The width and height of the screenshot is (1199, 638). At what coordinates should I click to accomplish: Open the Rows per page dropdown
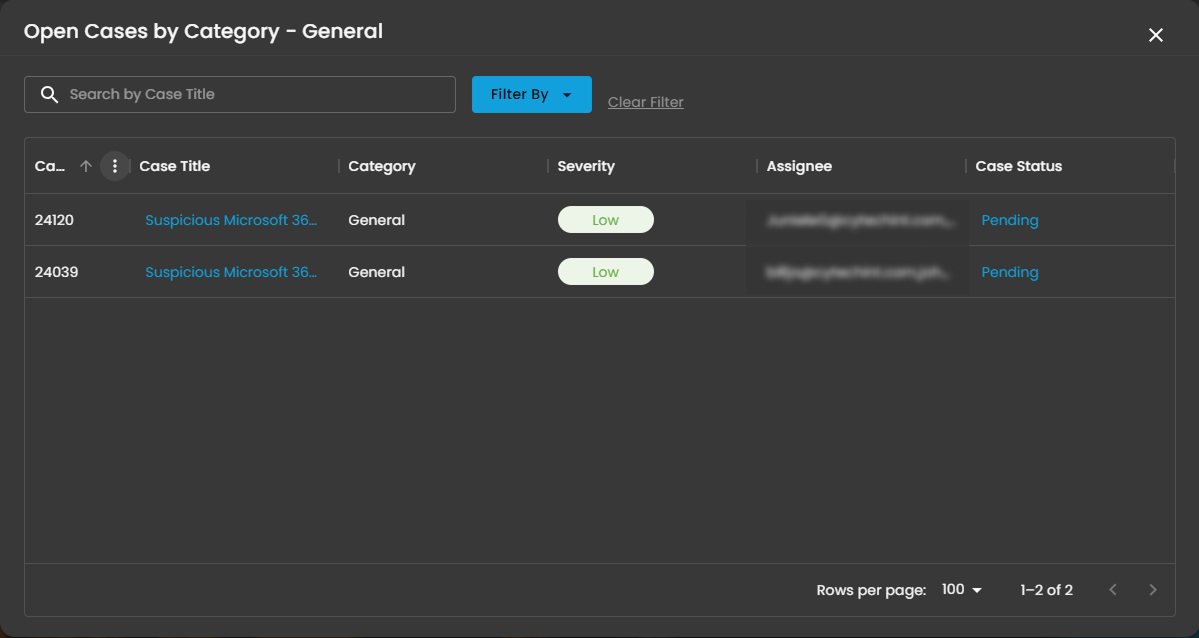click(x=962, y=590)
